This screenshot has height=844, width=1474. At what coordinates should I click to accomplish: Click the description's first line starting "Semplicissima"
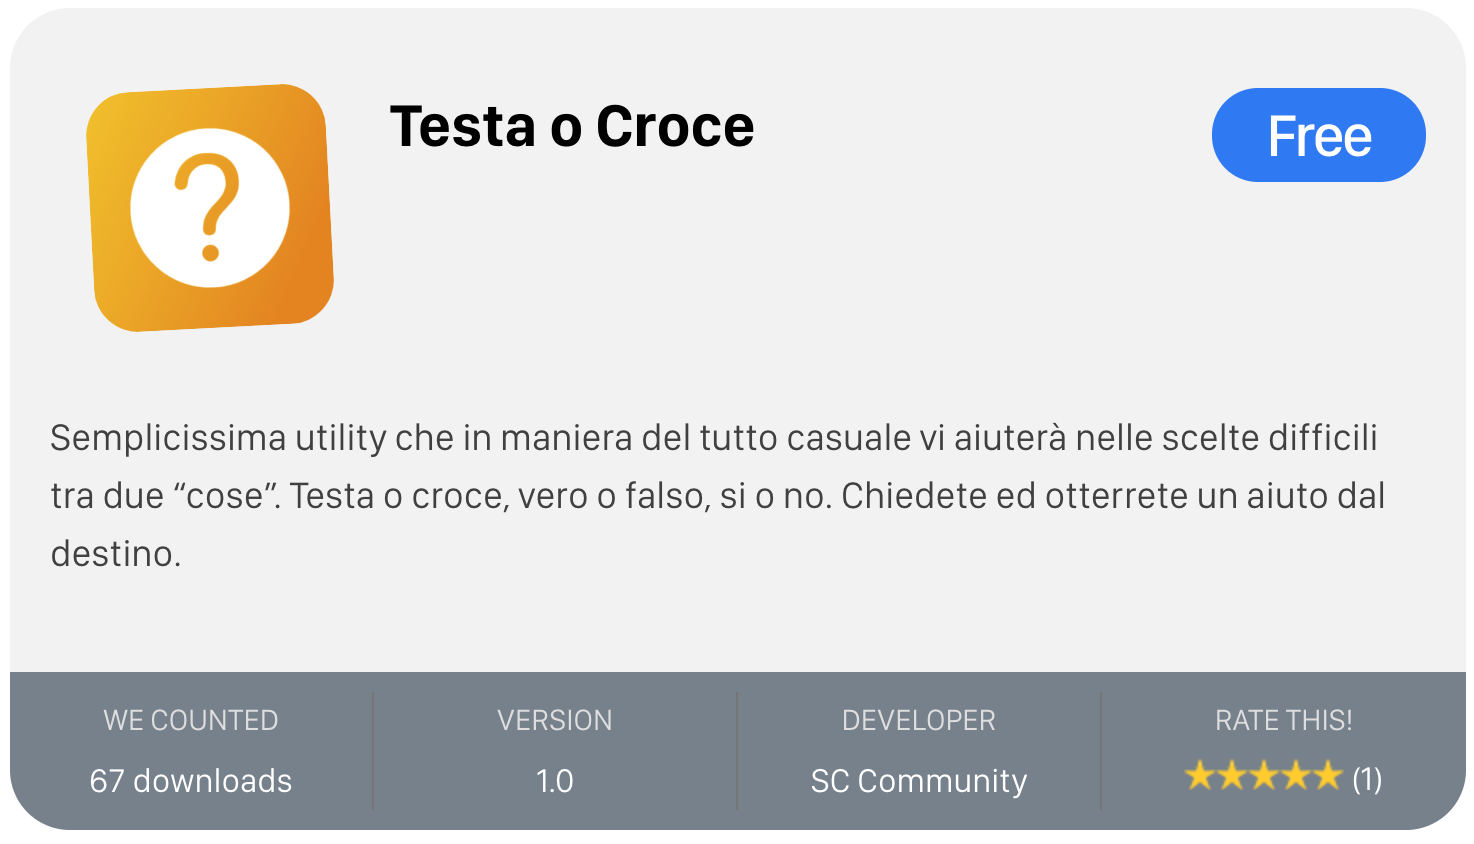coord(713,438)
